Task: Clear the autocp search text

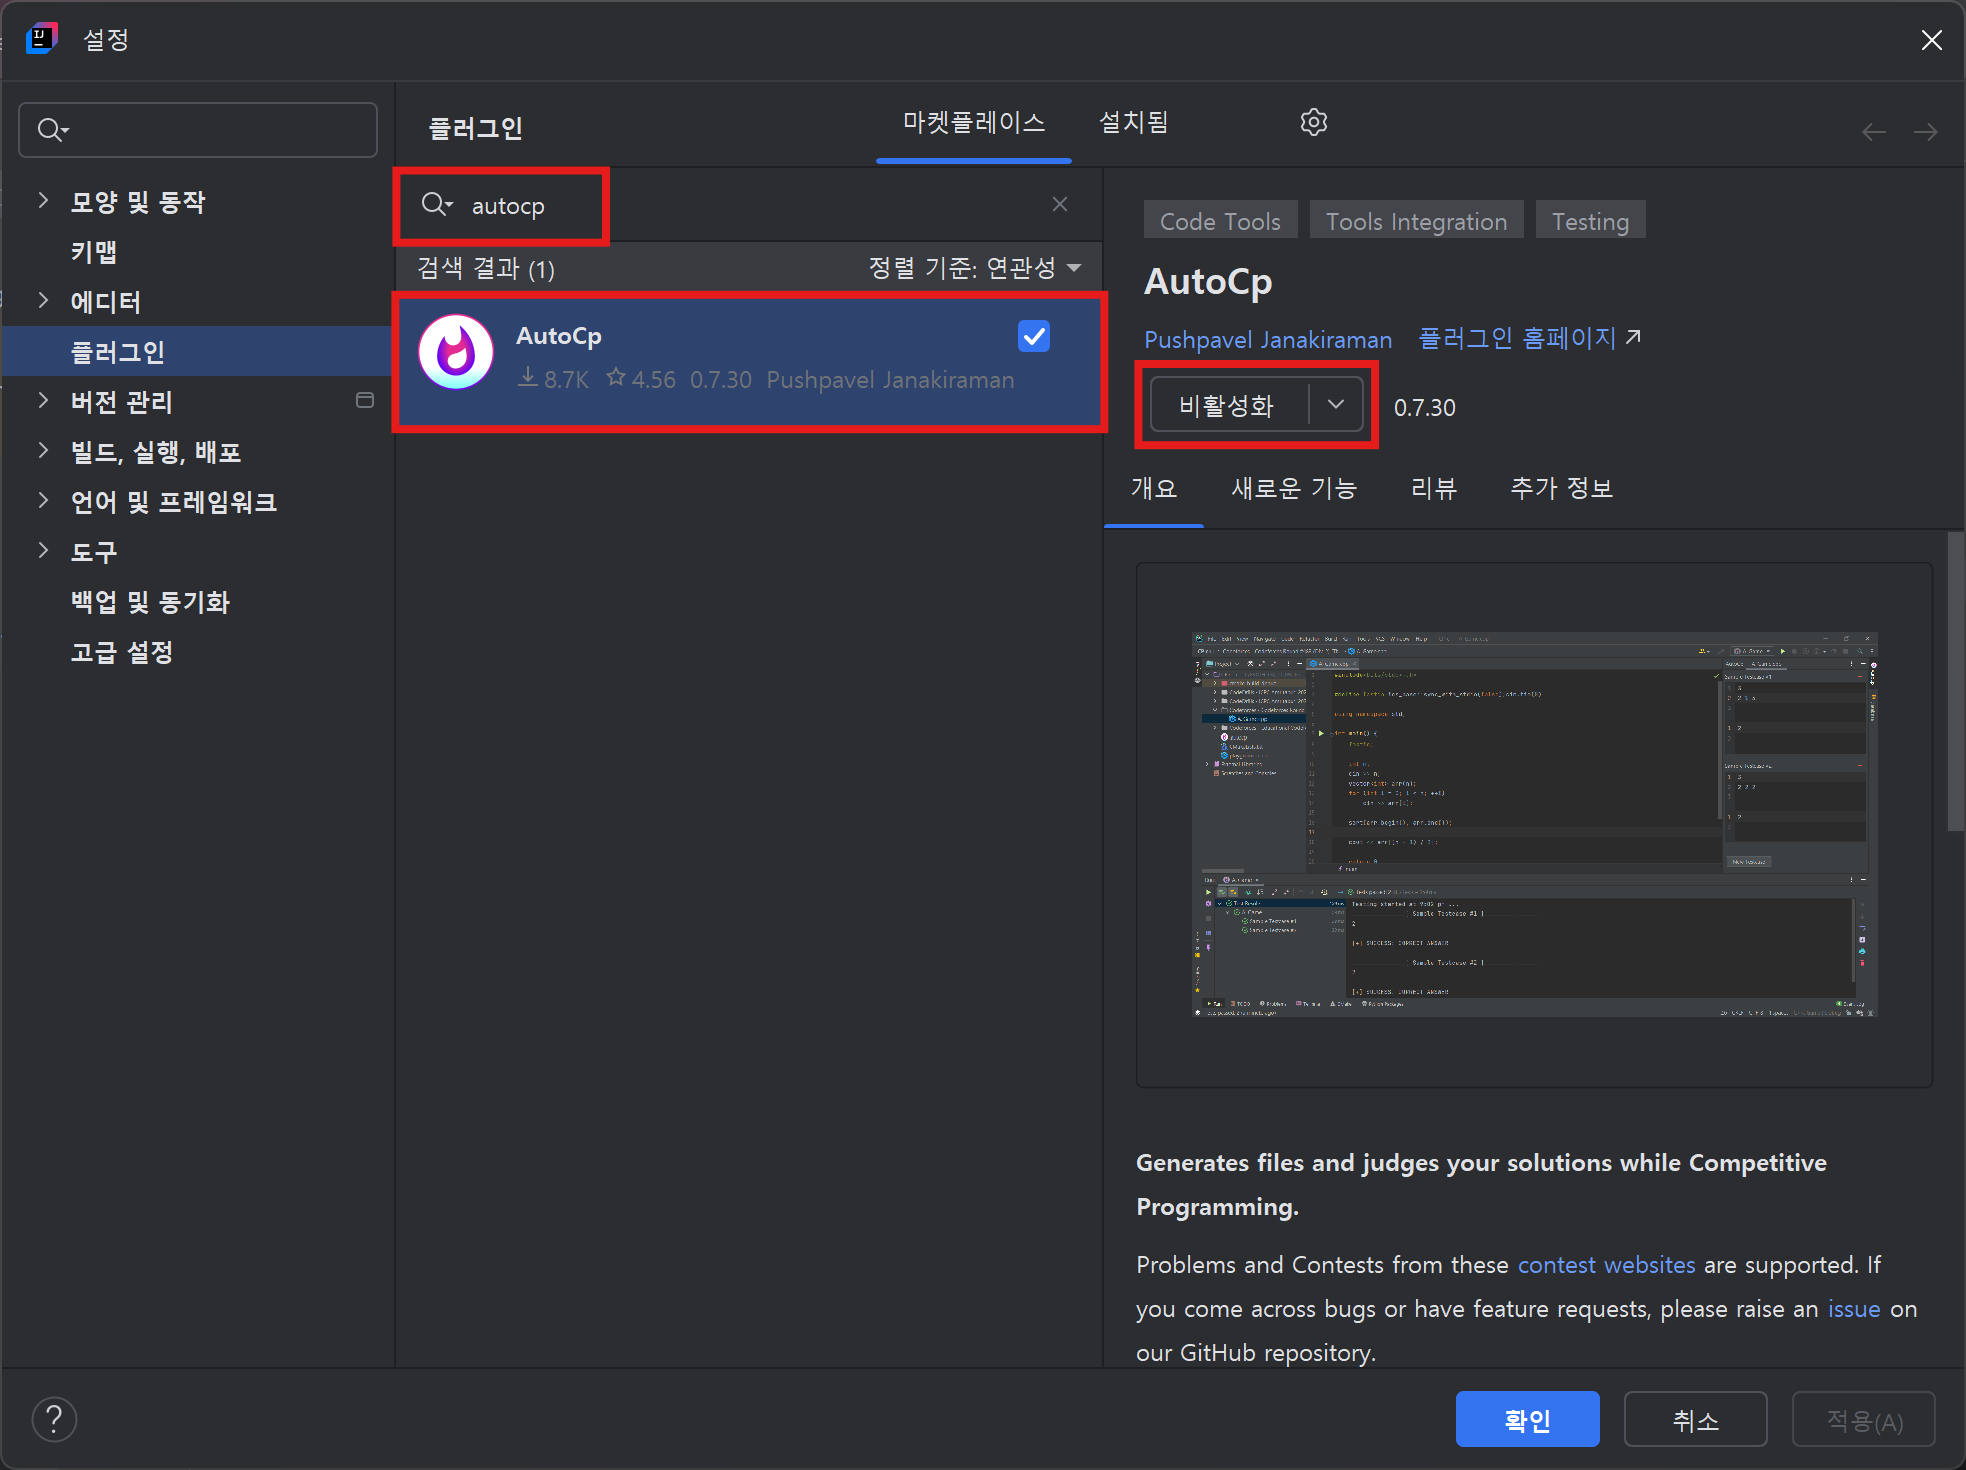Action: pyautogui.click(x=1060, y=204)
